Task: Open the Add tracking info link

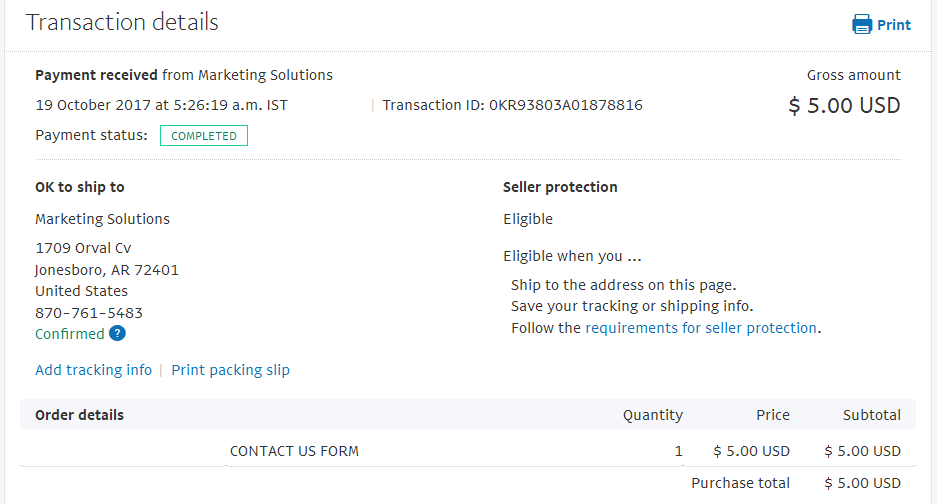Action: pyautogui.click(x=94, y=370)
